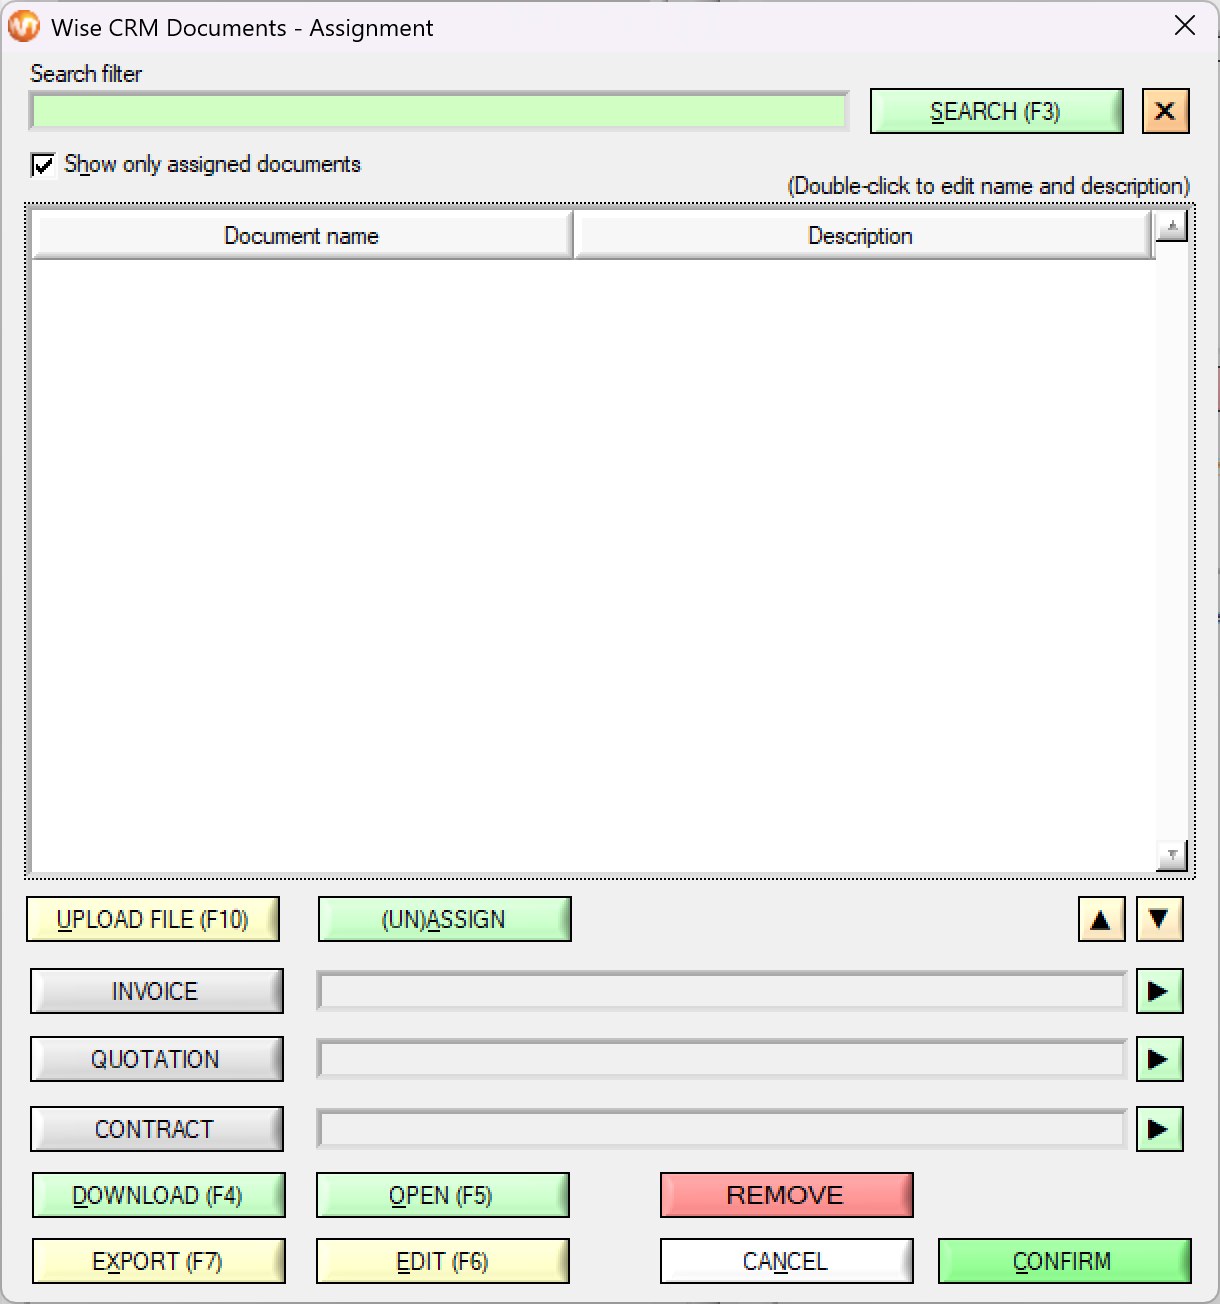The height and width of the screenshot is (1304, 1220).
Task: Click the list scrollbar up arrow
Action: point(1172,226)
